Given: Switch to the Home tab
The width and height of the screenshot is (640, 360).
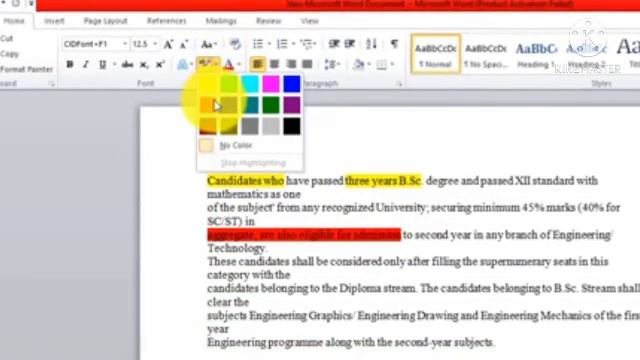Looking at the screenshot, I should pyautogui.click(x=14, y=21).
